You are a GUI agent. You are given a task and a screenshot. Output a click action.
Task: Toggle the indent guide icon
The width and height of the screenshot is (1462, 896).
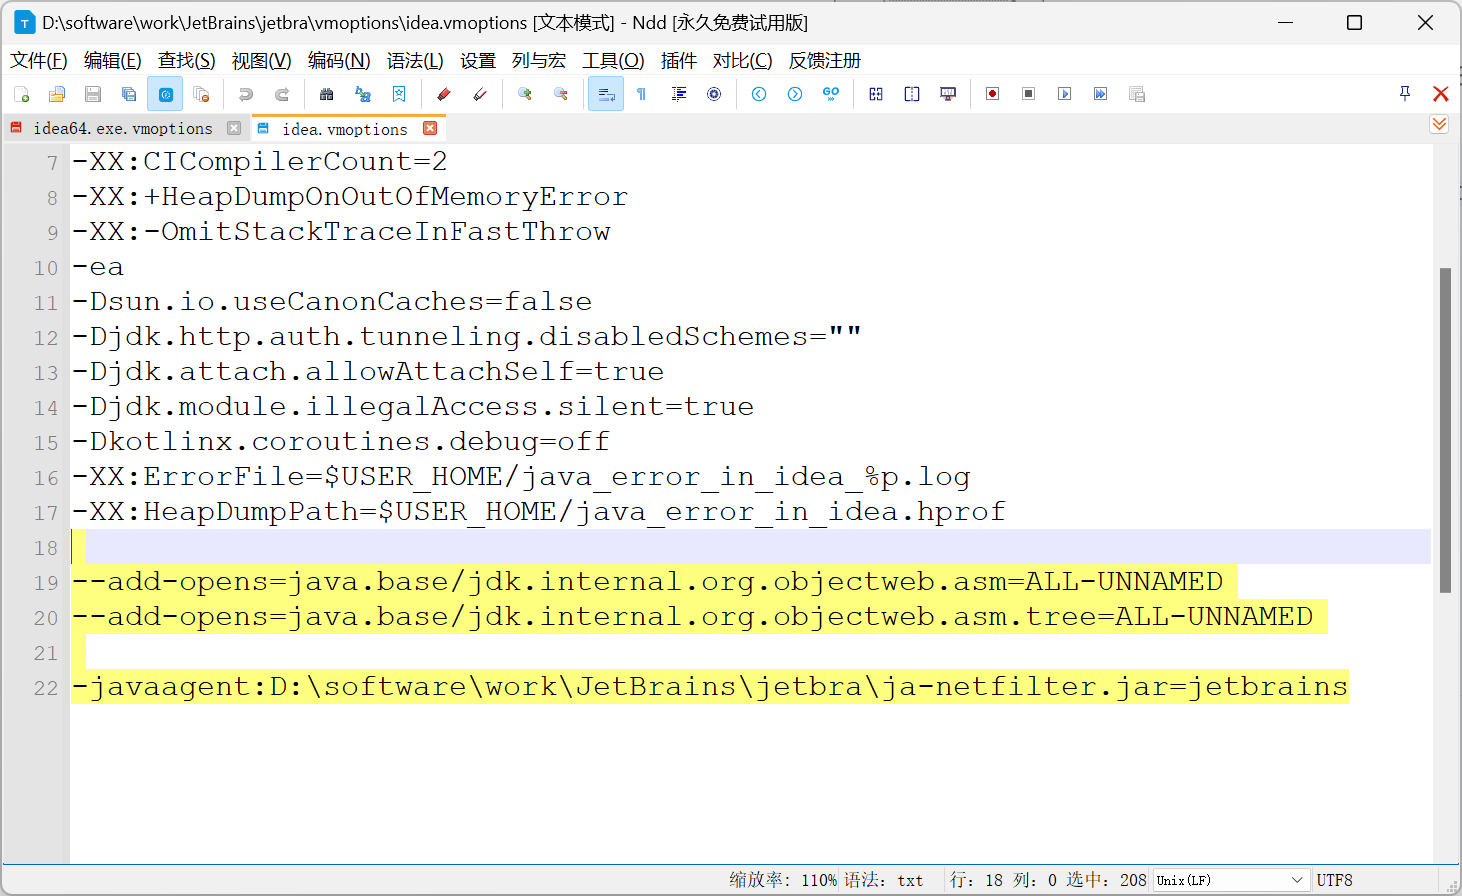tap(678, 94)
